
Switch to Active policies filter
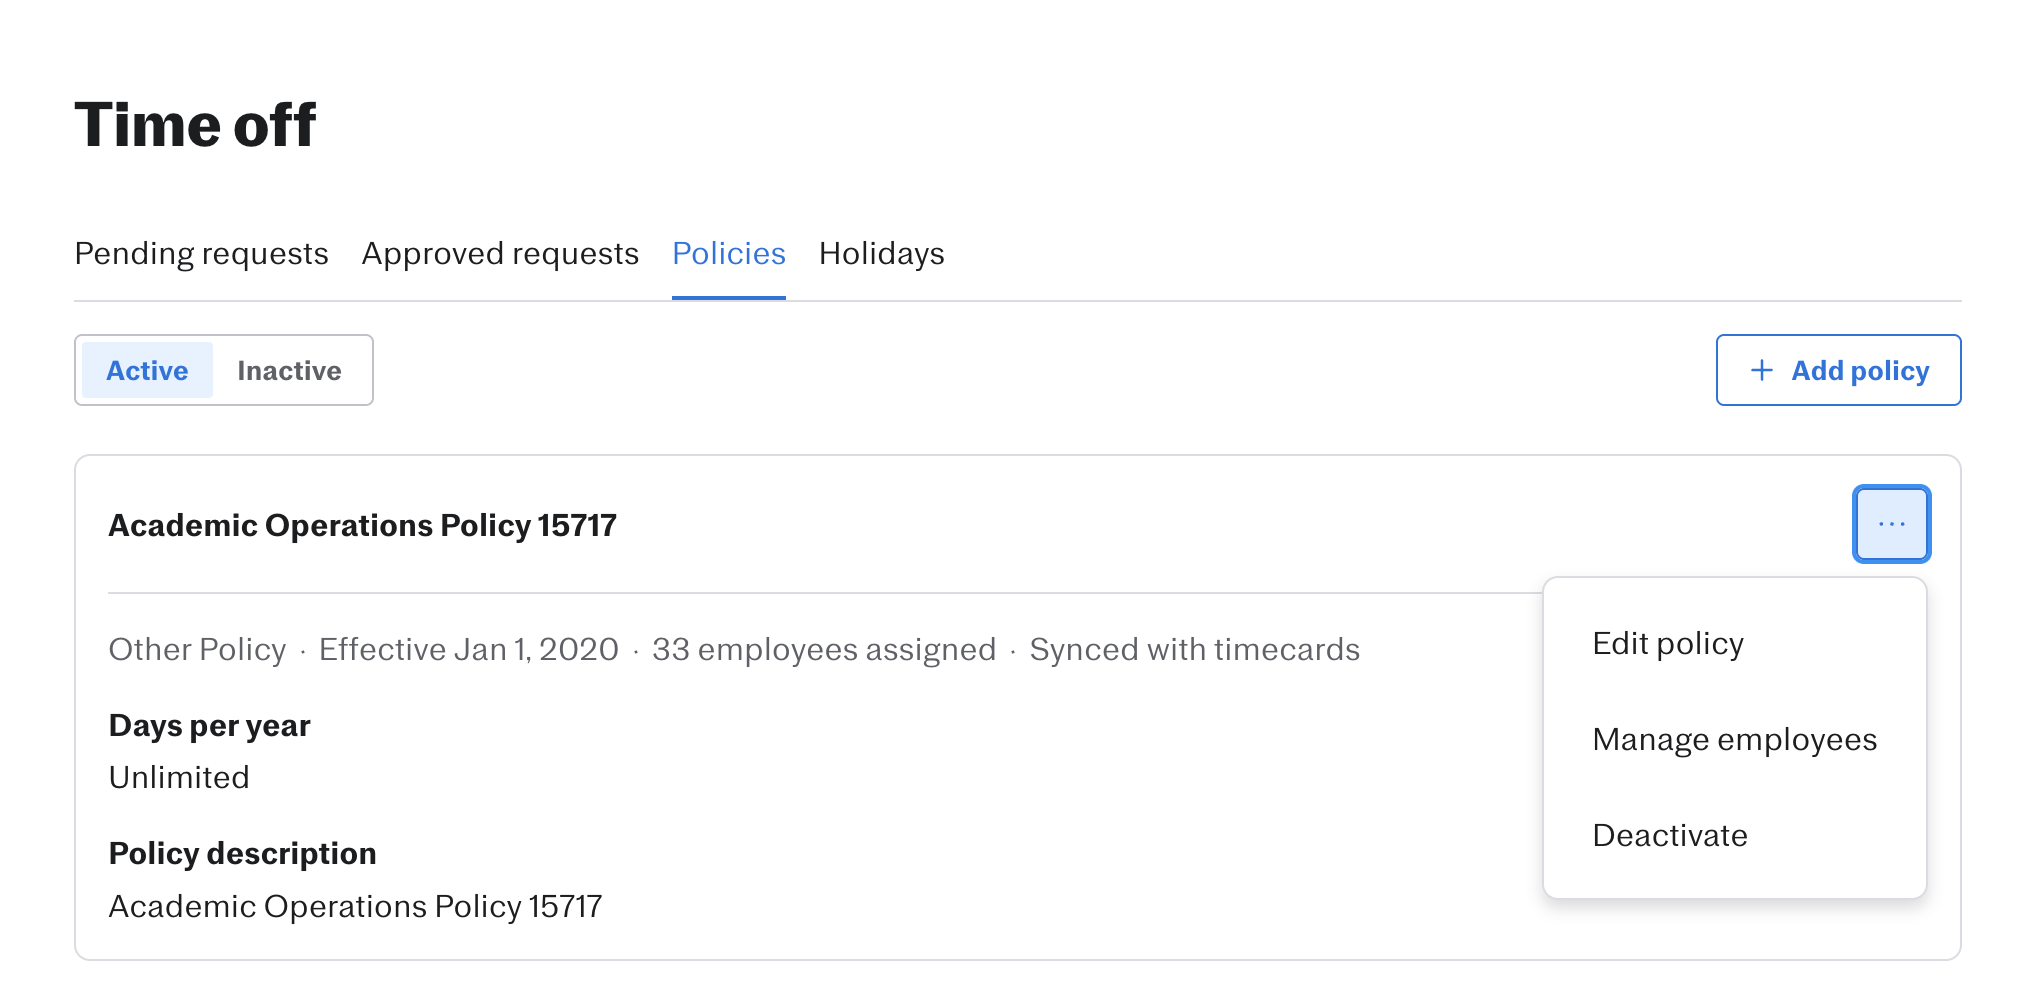click(x=147, y=370)
